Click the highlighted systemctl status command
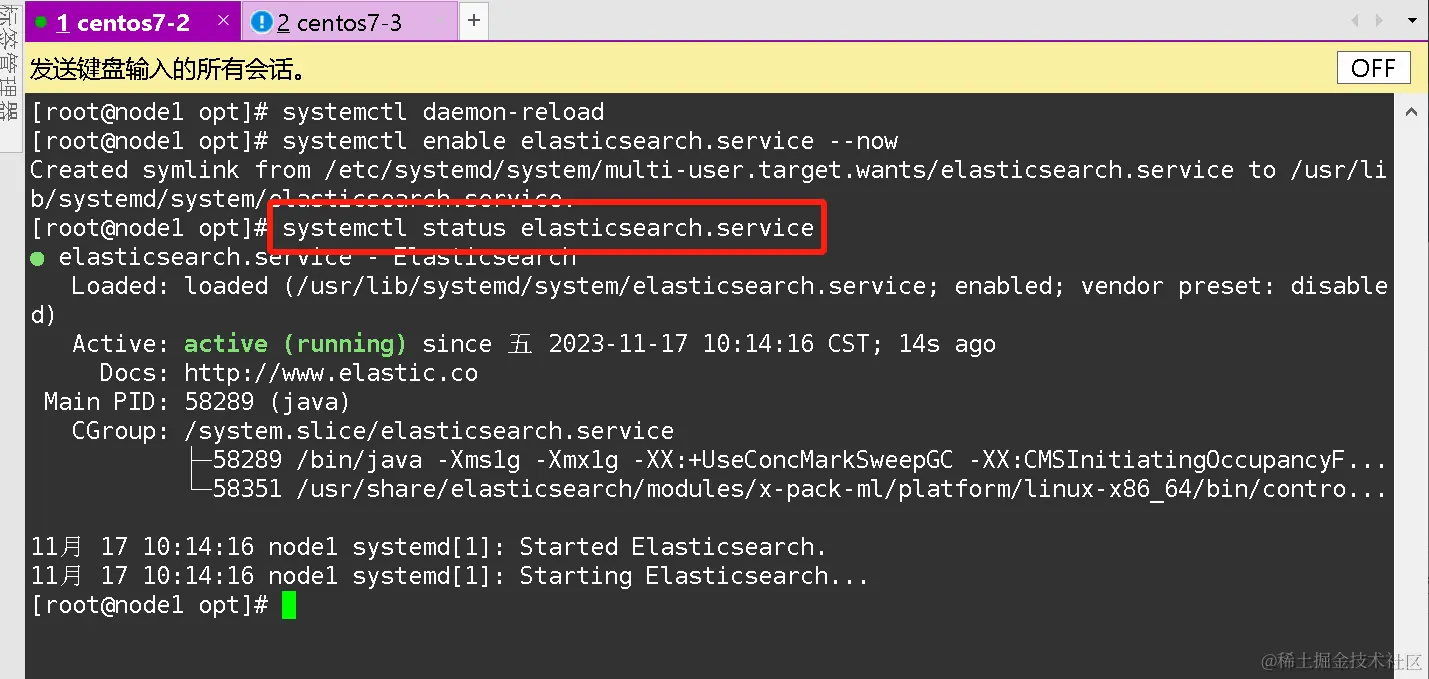 point(548,228)
